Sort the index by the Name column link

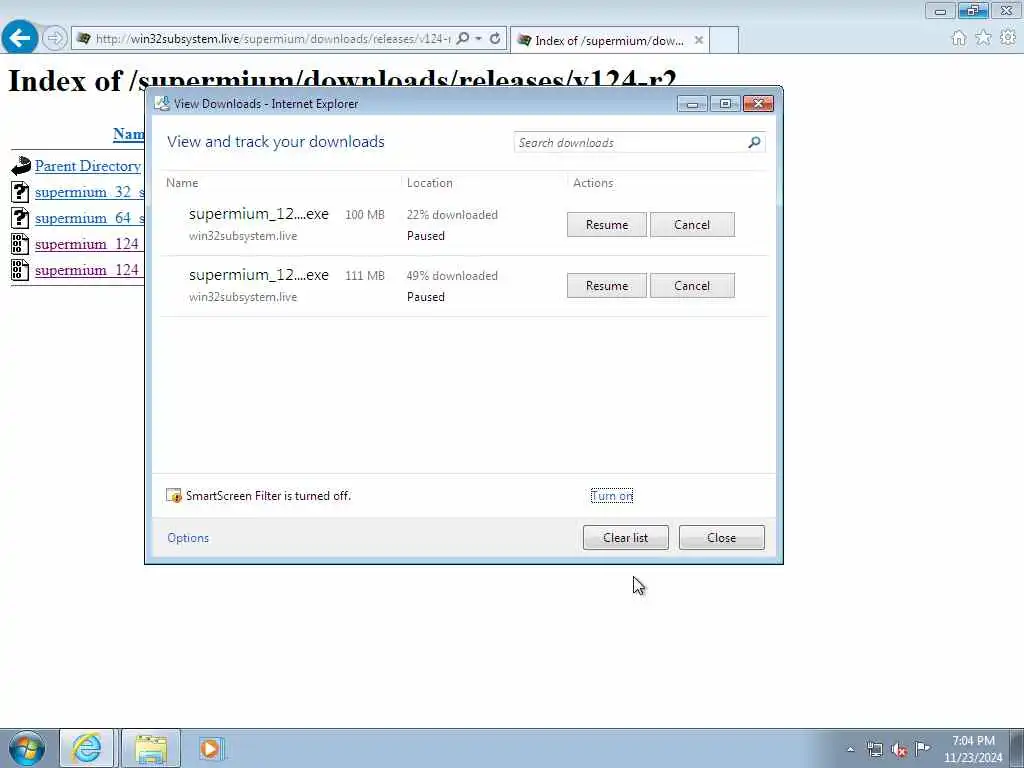coord(129,134)
